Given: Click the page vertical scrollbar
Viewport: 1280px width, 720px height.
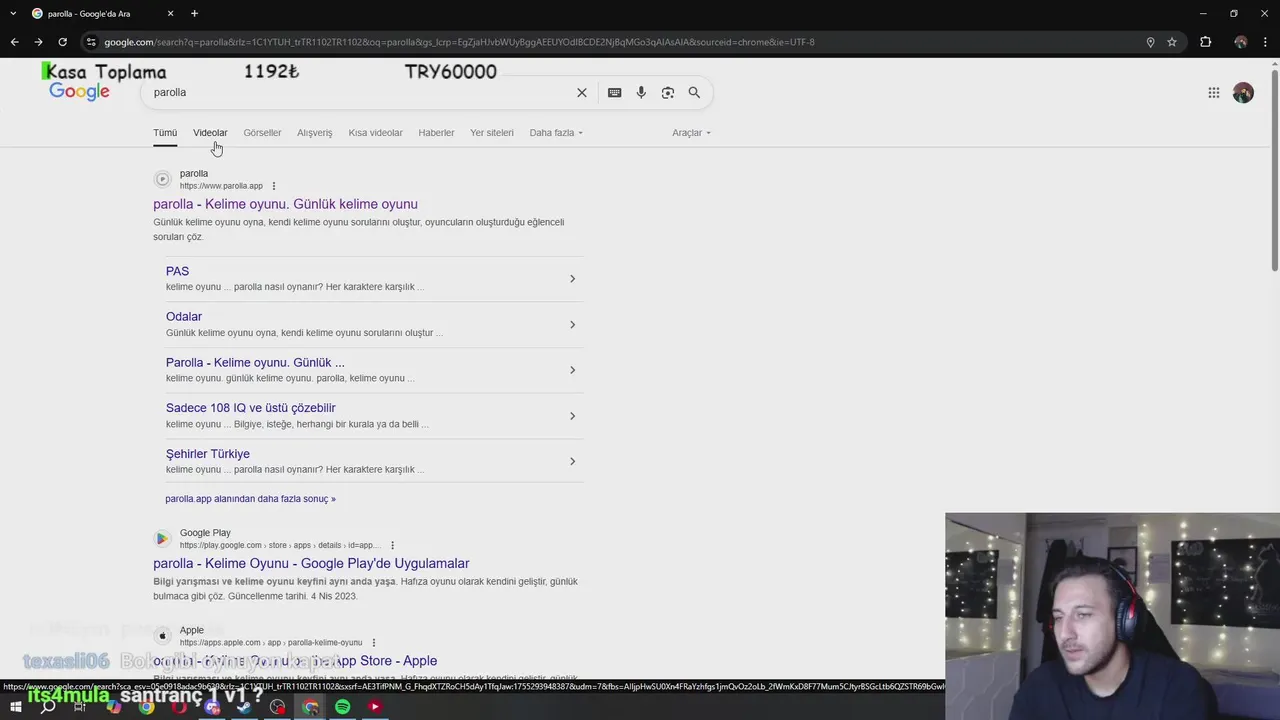Looking at the screenshot, I should point(1274,170).
